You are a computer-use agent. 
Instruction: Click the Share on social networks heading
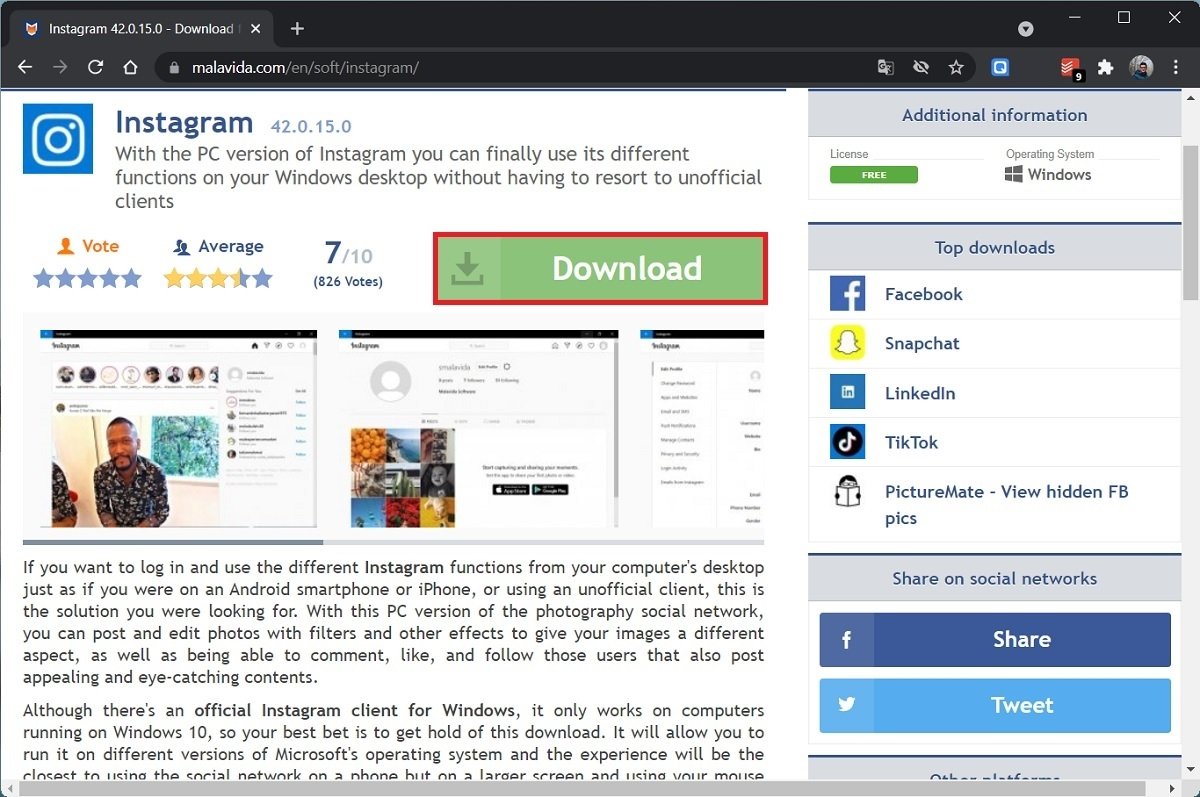tap(994, 578)
